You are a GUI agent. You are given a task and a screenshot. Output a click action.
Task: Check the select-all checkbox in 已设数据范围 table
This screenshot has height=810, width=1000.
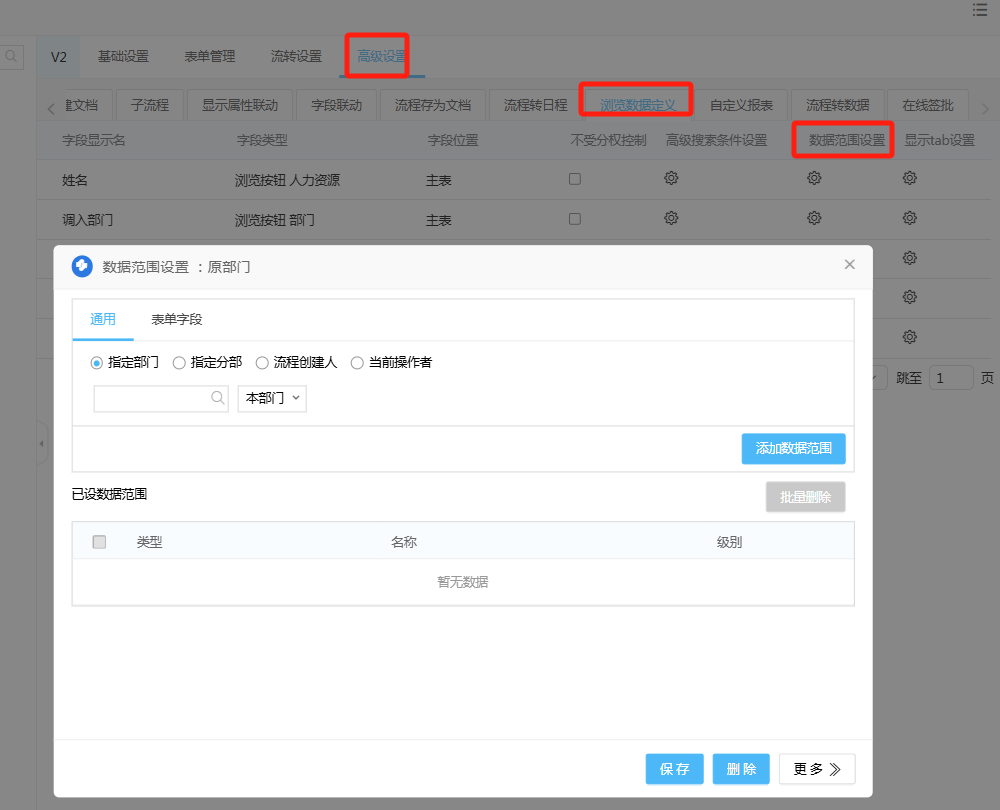click(99, 542)
